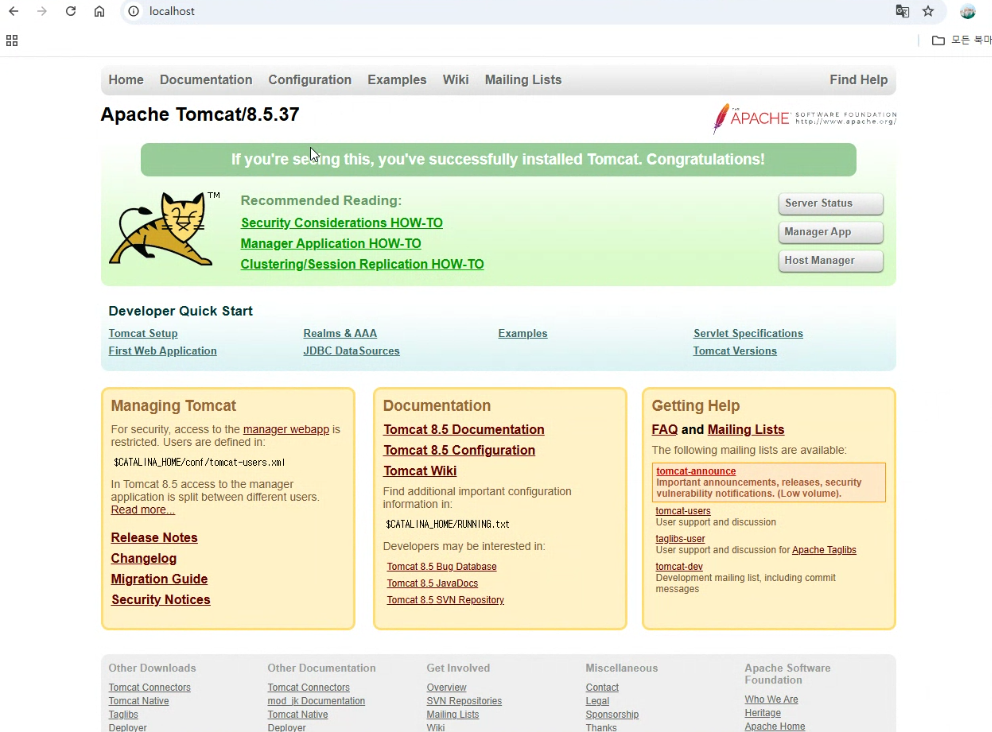Open the Tomcat Versions link

click(x=735, y=351)
